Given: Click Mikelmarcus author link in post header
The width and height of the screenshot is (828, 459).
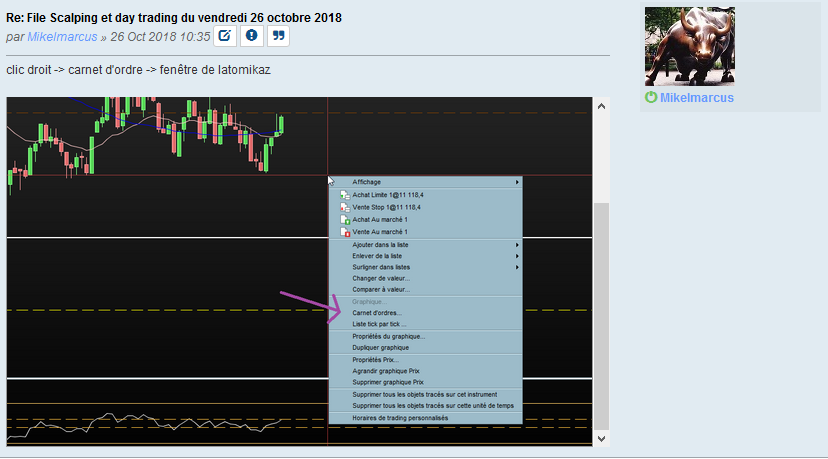Looking at the screenshot, I should coord(62,37).
